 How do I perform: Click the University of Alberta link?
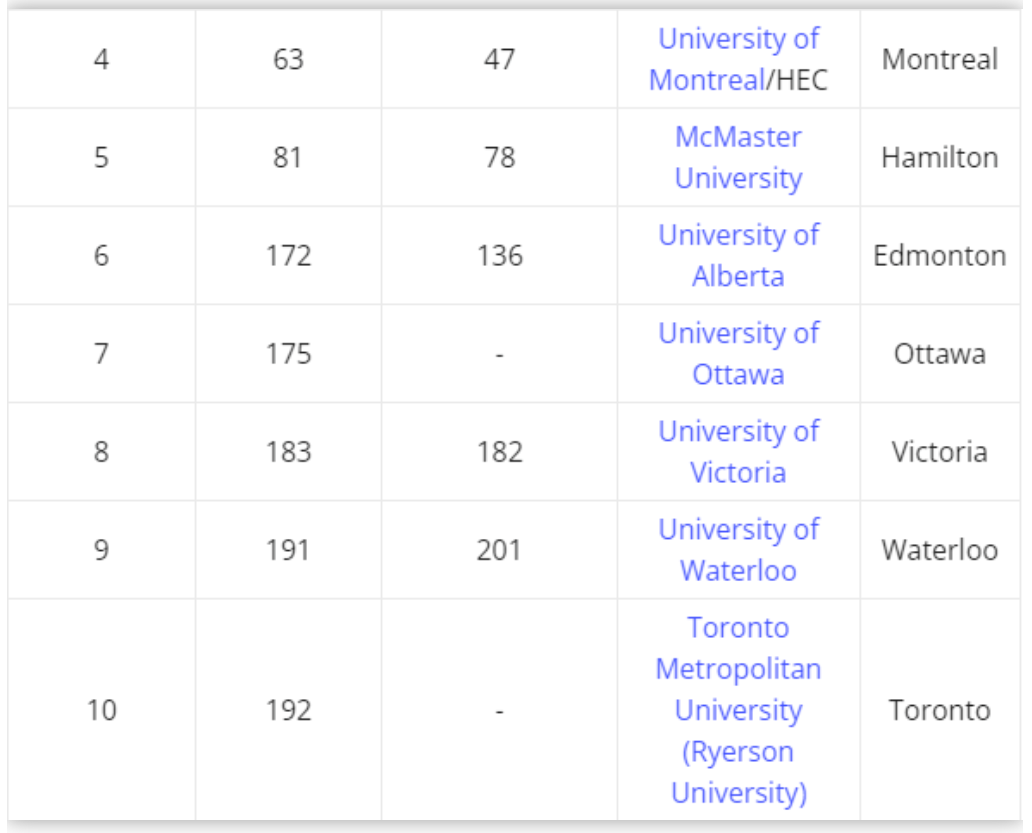pos(738,255)
